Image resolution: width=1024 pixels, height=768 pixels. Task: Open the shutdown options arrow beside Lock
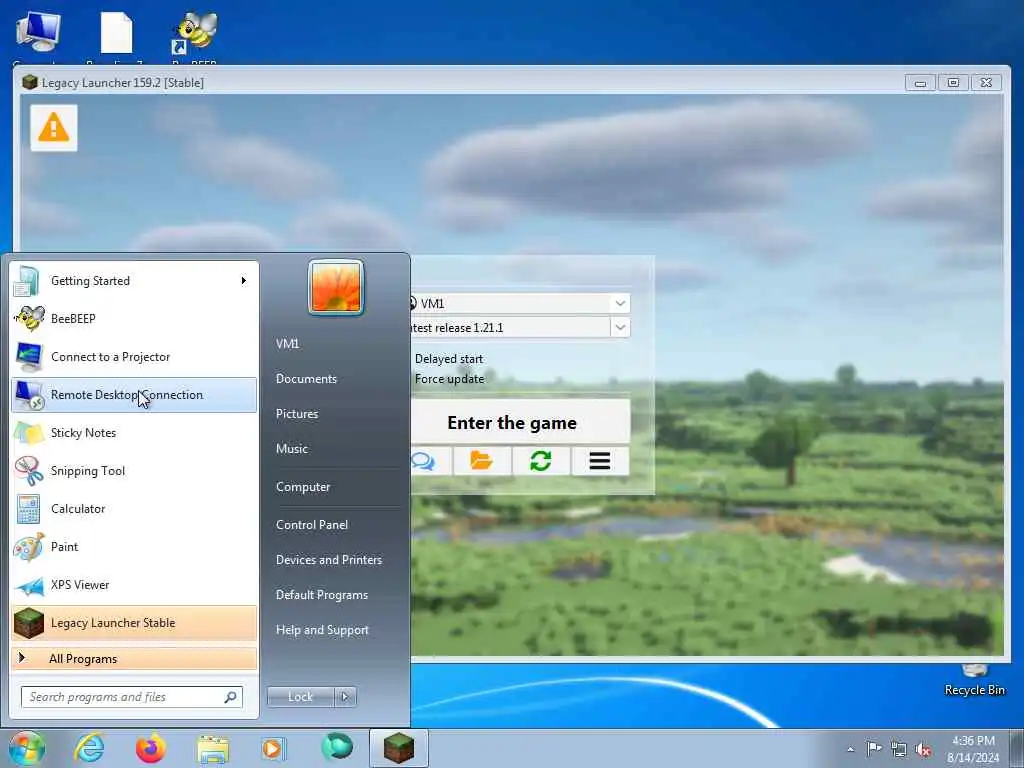tap(345, 697)
